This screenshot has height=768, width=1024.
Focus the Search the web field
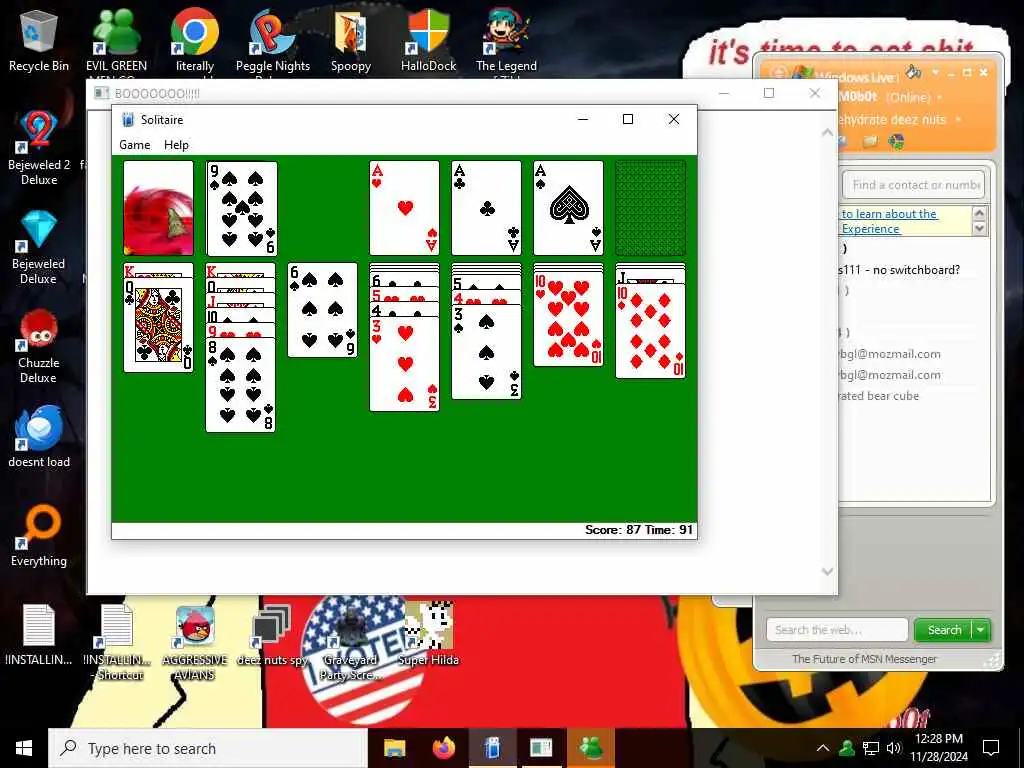[x=837, y=630]
